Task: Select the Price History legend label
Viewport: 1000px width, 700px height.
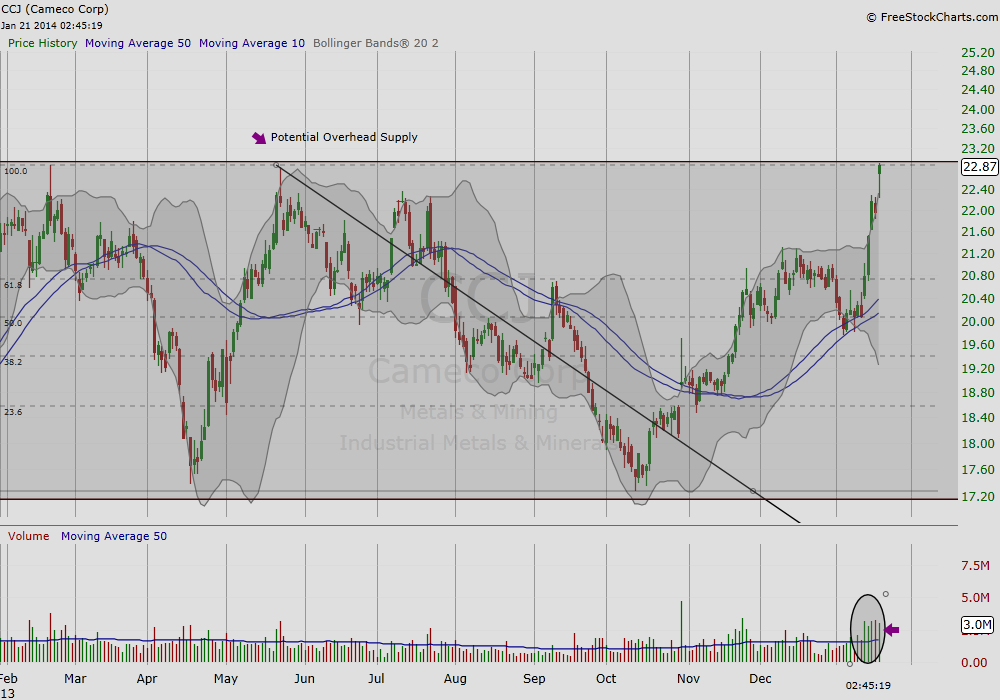Action: point(42,43)
